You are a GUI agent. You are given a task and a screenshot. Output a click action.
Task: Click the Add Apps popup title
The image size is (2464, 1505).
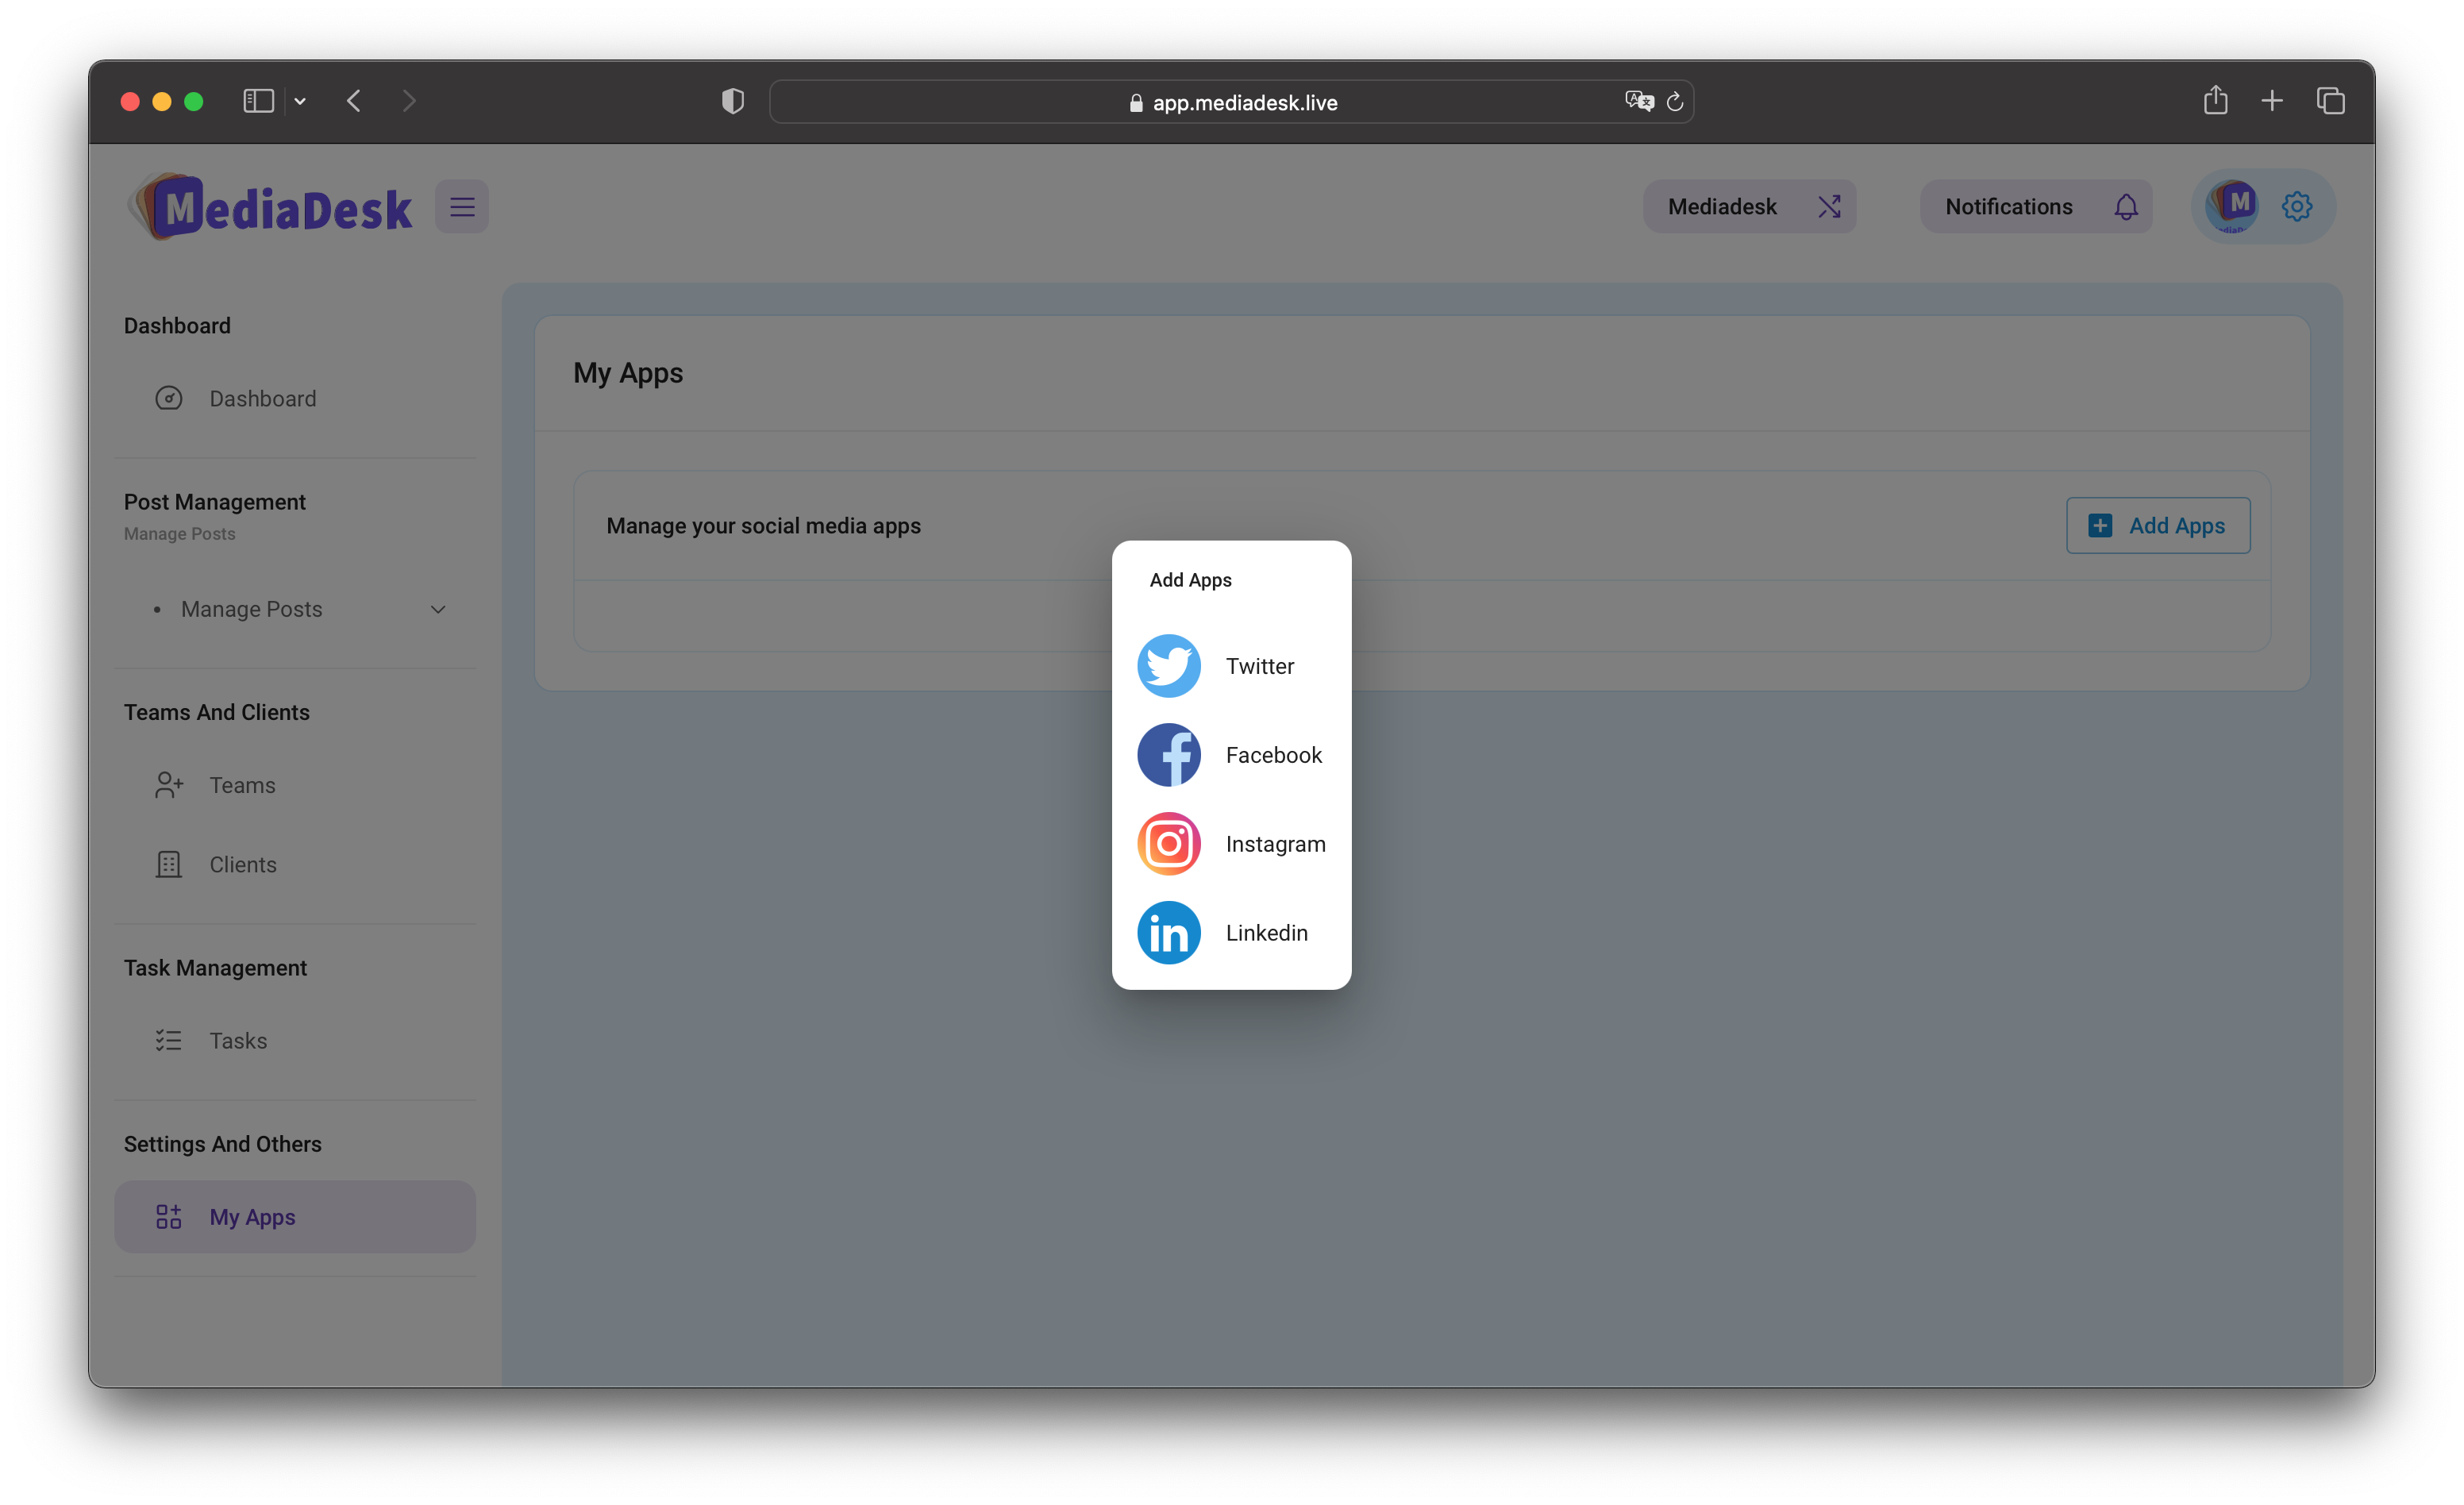(x=1190, y=580)
